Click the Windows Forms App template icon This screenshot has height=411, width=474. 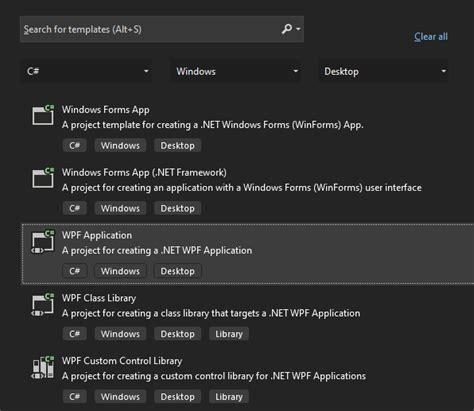[x=43, y=115]
